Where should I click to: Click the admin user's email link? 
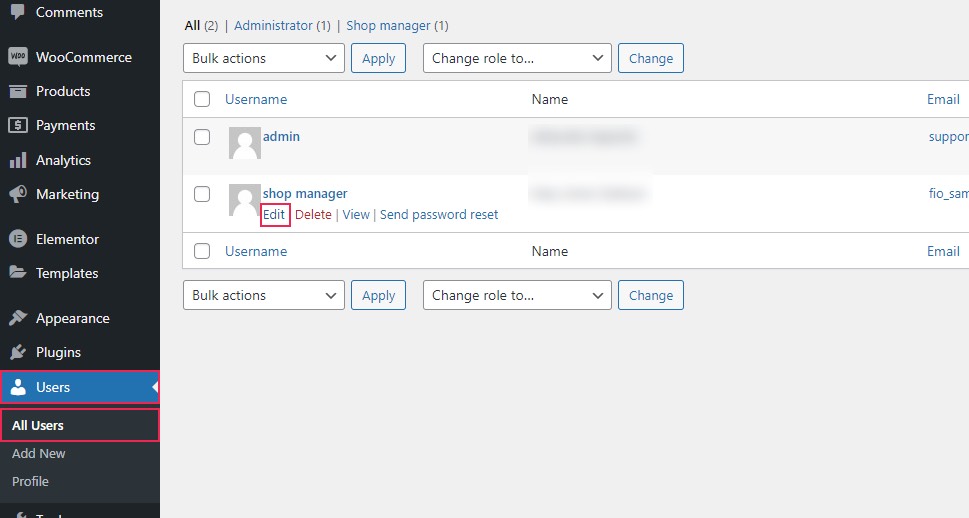[949, 137]
